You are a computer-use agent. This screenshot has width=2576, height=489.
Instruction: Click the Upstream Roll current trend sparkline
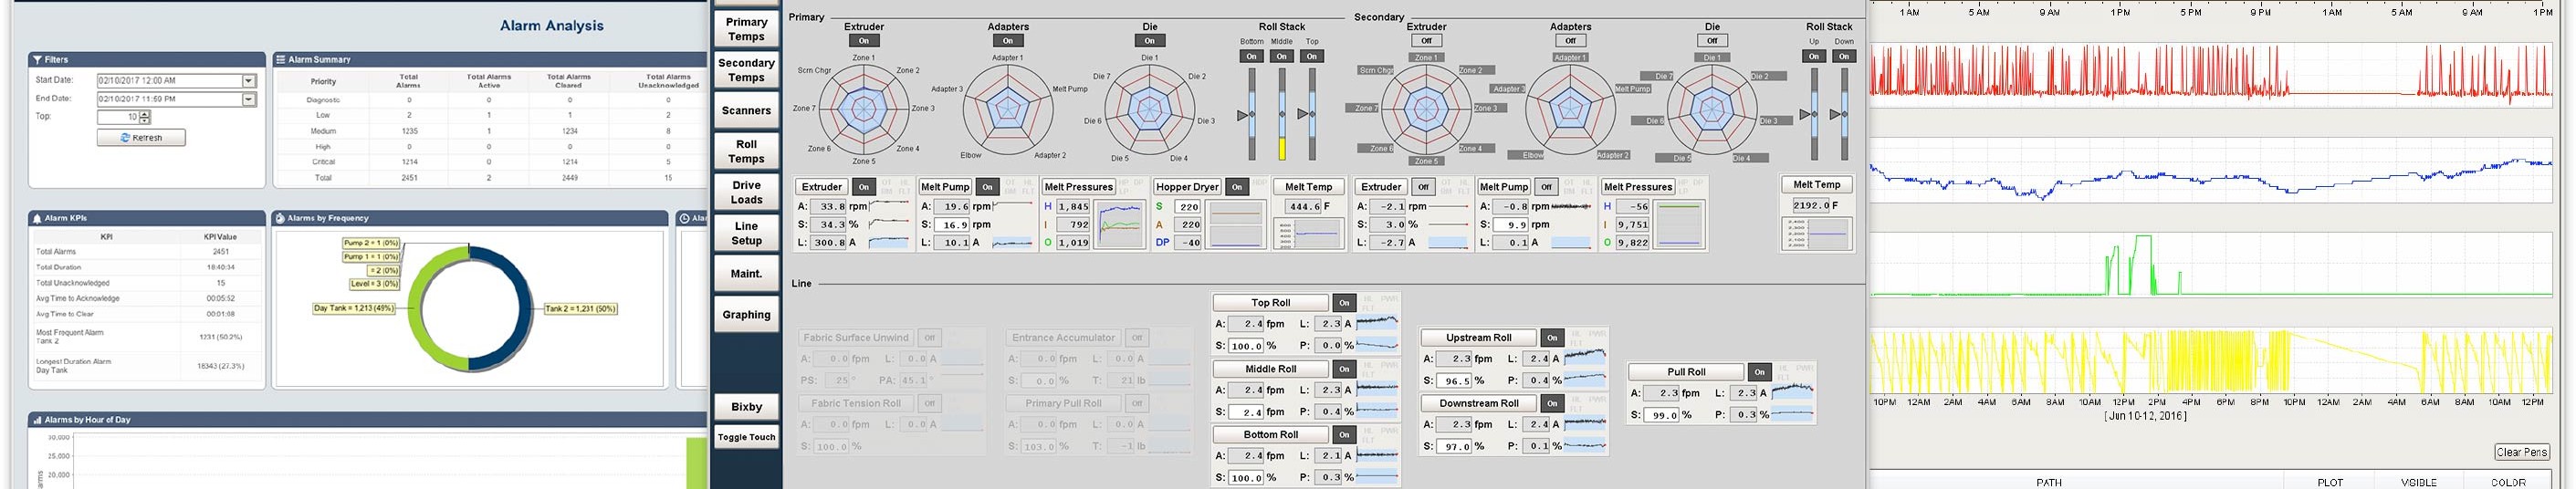[x=1585, y=358]
